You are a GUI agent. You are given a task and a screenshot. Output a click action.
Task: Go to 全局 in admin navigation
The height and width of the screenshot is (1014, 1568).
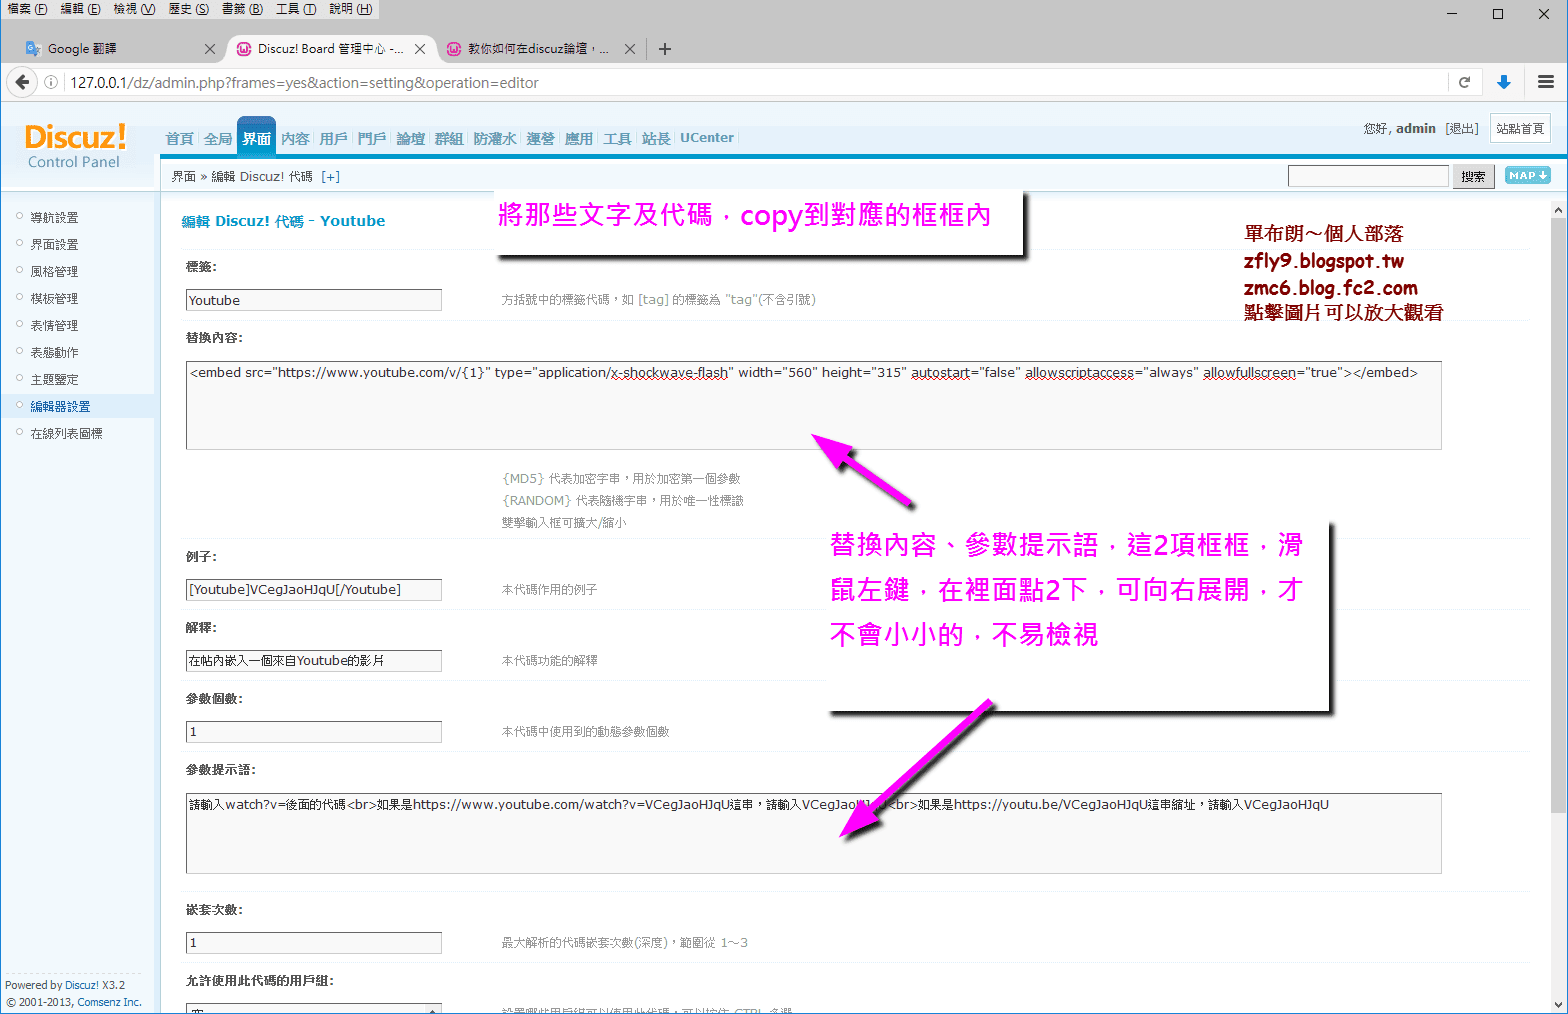coord(218,139)
